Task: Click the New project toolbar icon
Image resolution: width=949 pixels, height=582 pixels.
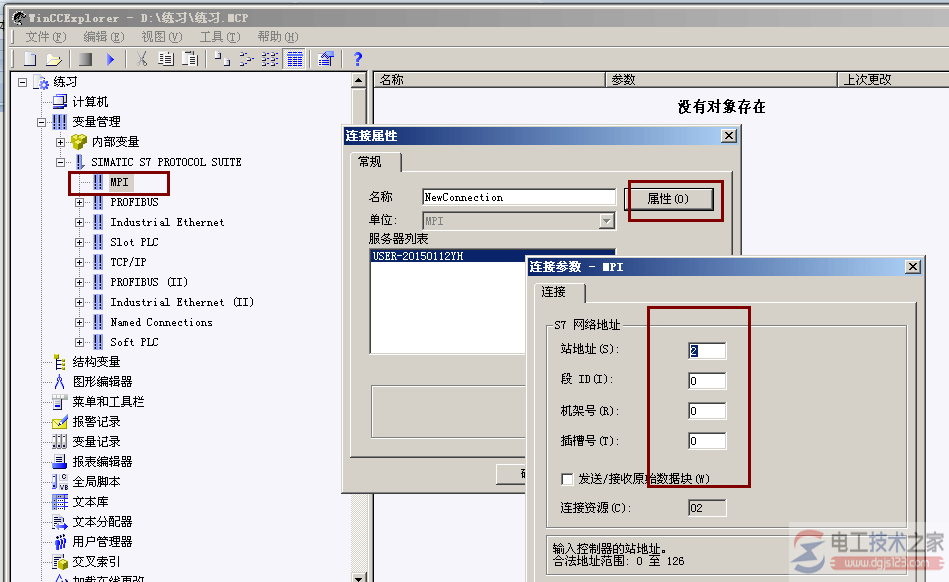Action: point(30,59)
